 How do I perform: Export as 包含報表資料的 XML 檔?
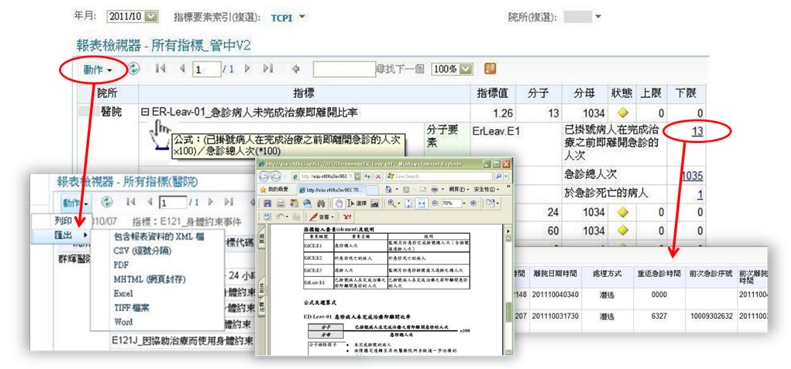159,236
